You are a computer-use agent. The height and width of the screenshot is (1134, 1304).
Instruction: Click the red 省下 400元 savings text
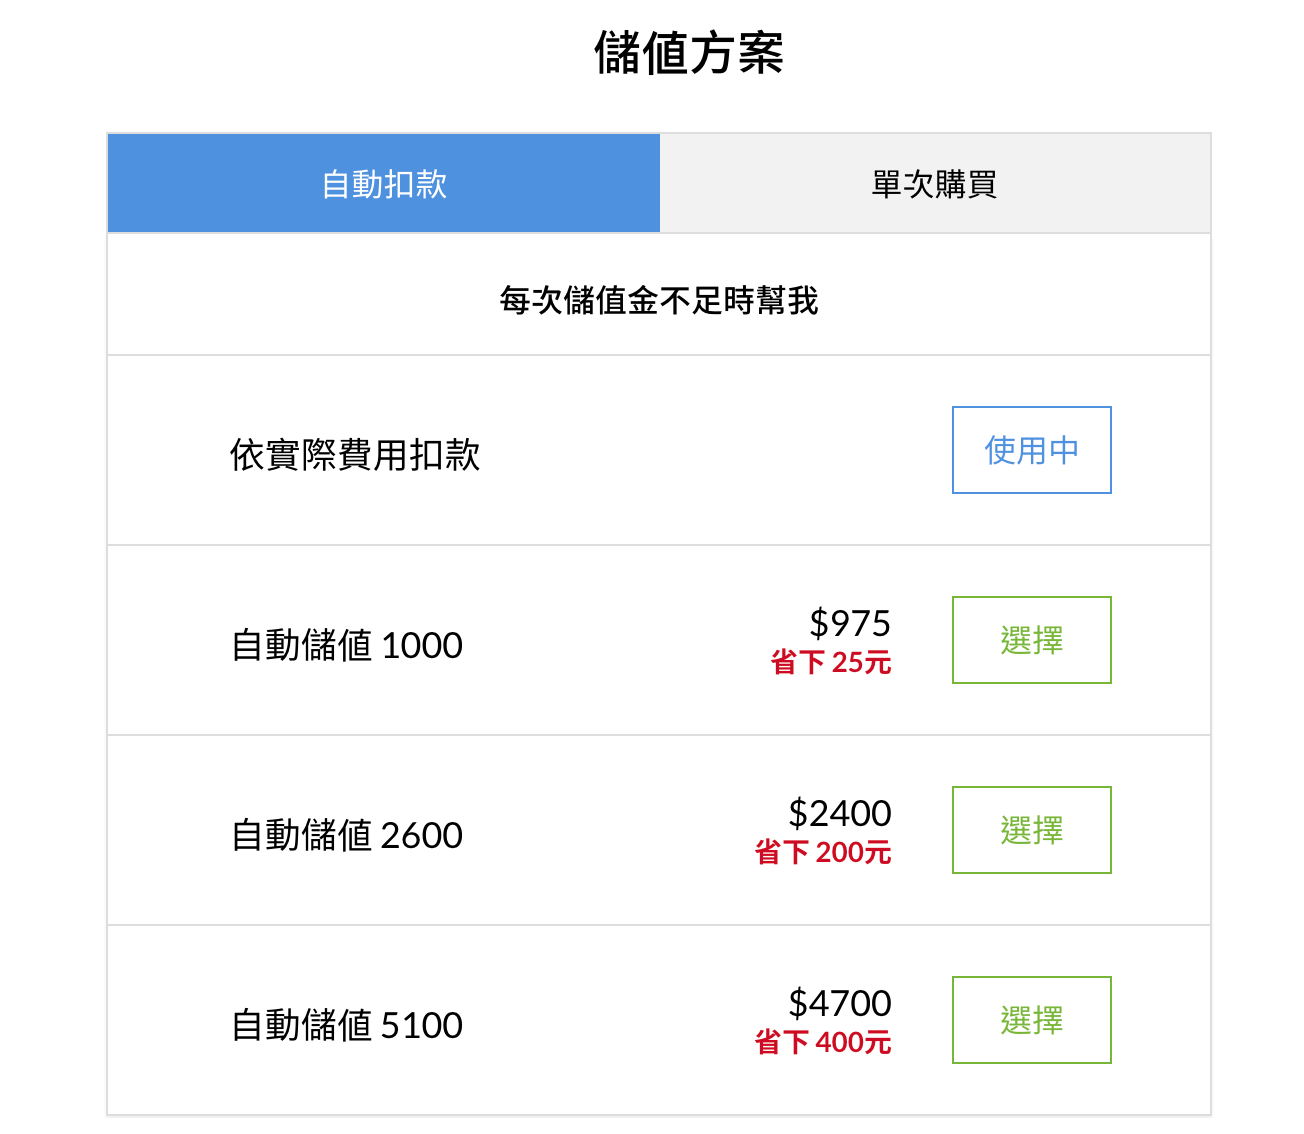click(823, 1042)
